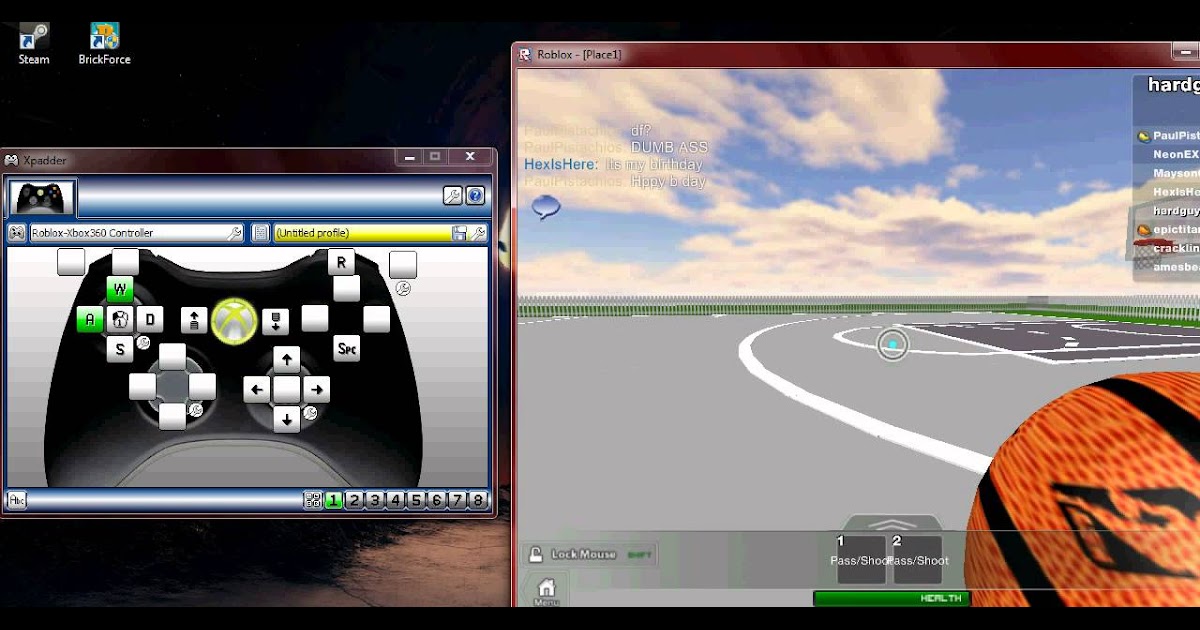Switch to set 4 in Xpadder

coord(396,501)
